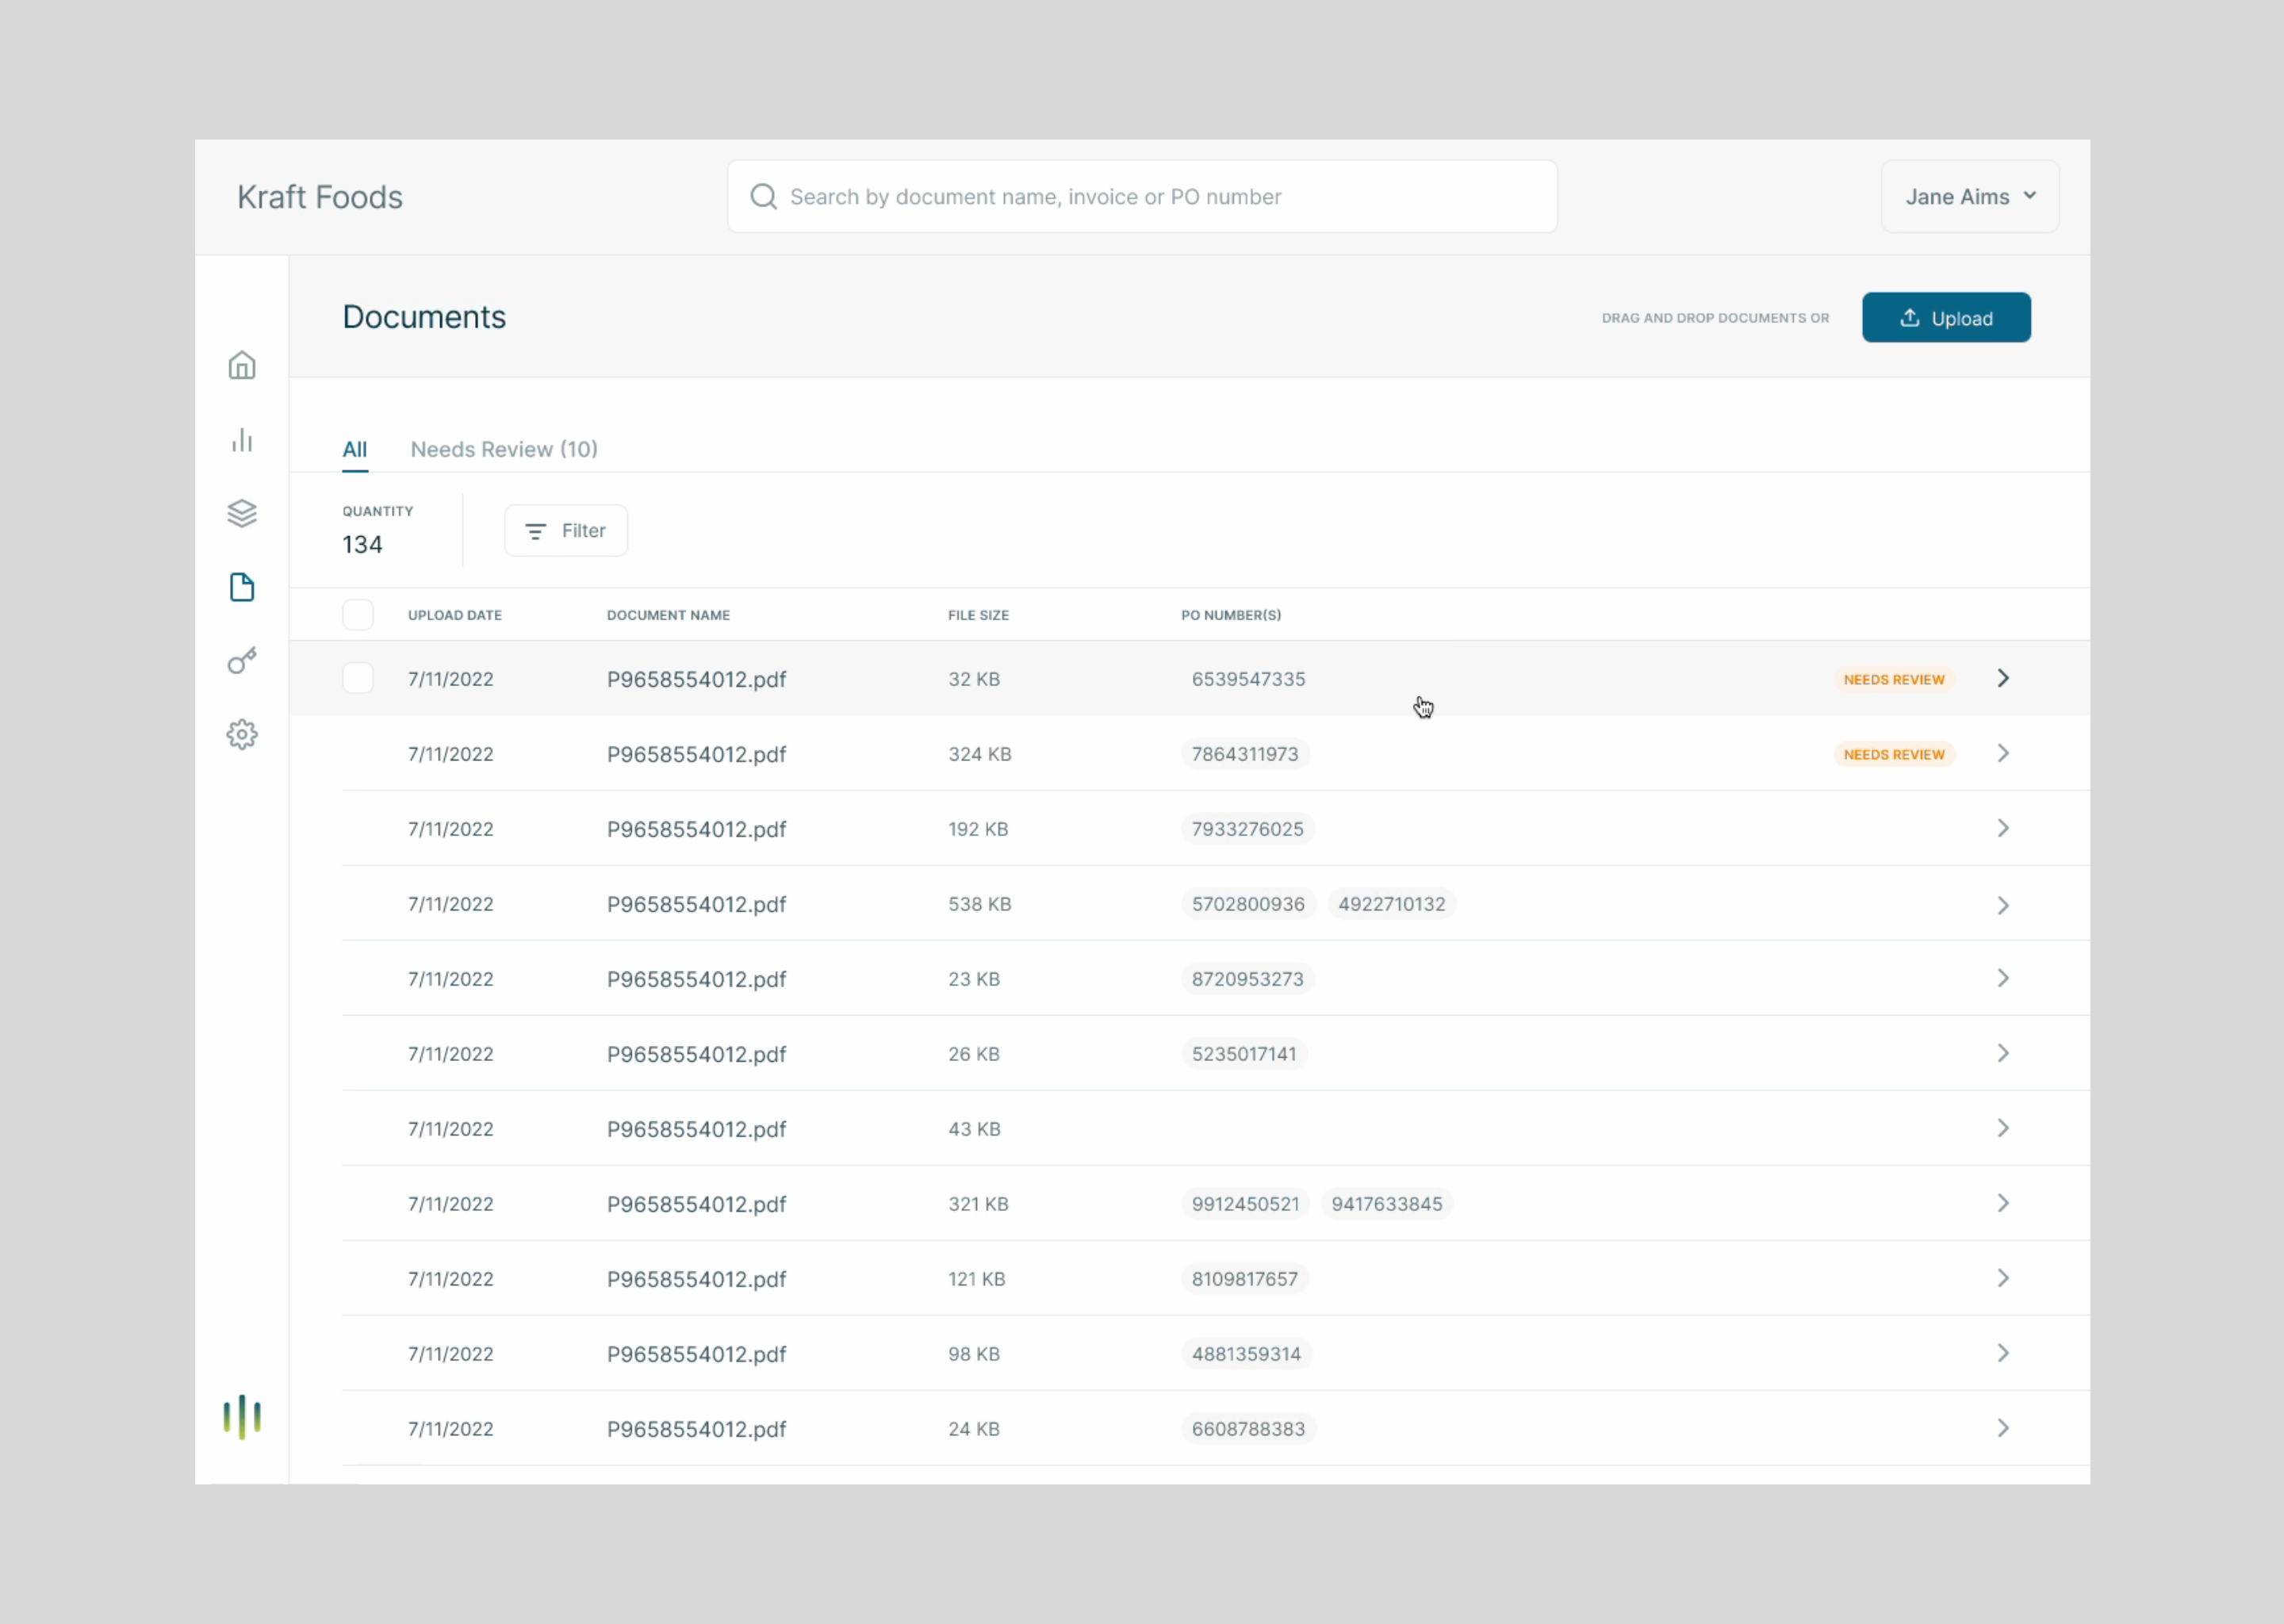Switch to the All tab

point(355,450)
